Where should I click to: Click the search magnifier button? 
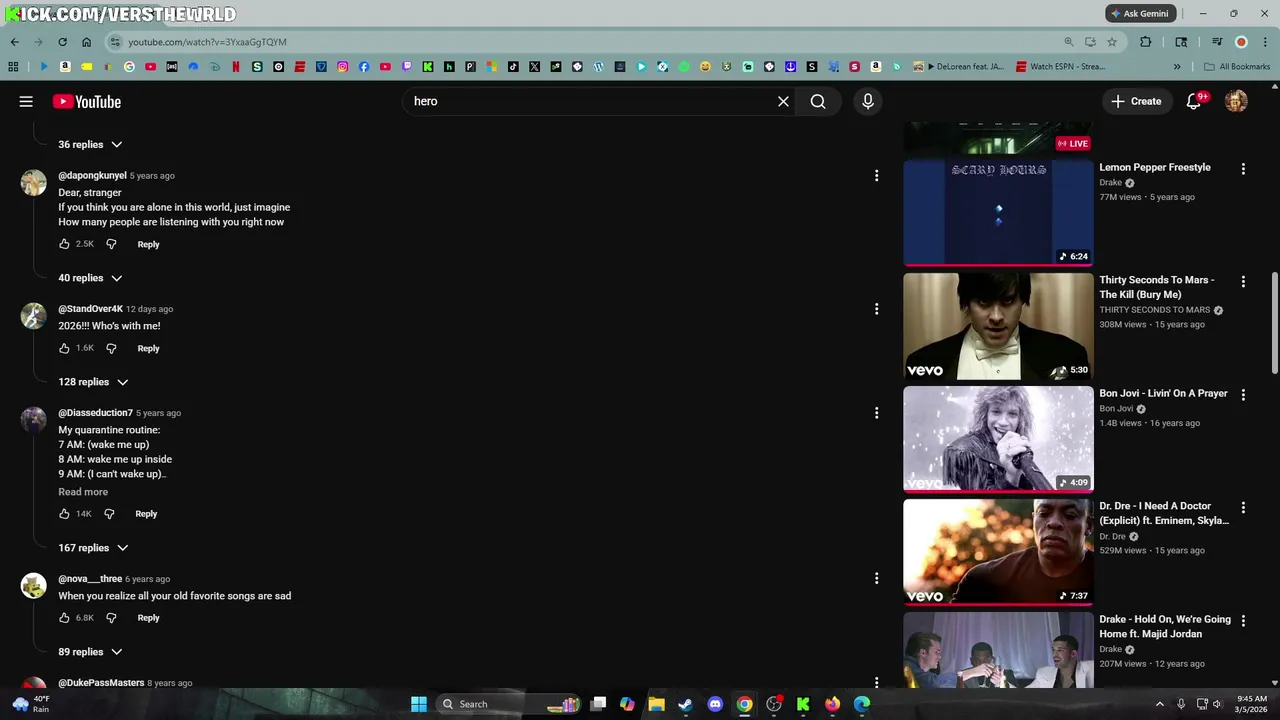click(818, 101)
